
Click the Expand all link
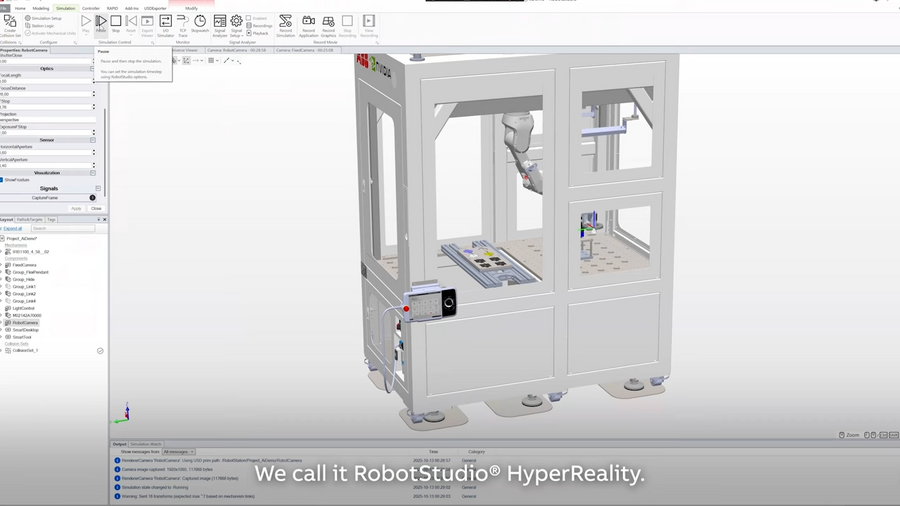[x=13, y=228]
